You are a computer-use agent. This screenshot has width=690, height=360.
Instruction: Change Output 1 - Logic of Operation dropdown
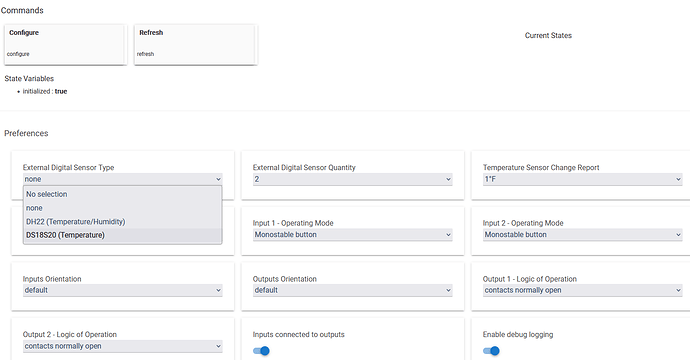(x=583, y=290)
